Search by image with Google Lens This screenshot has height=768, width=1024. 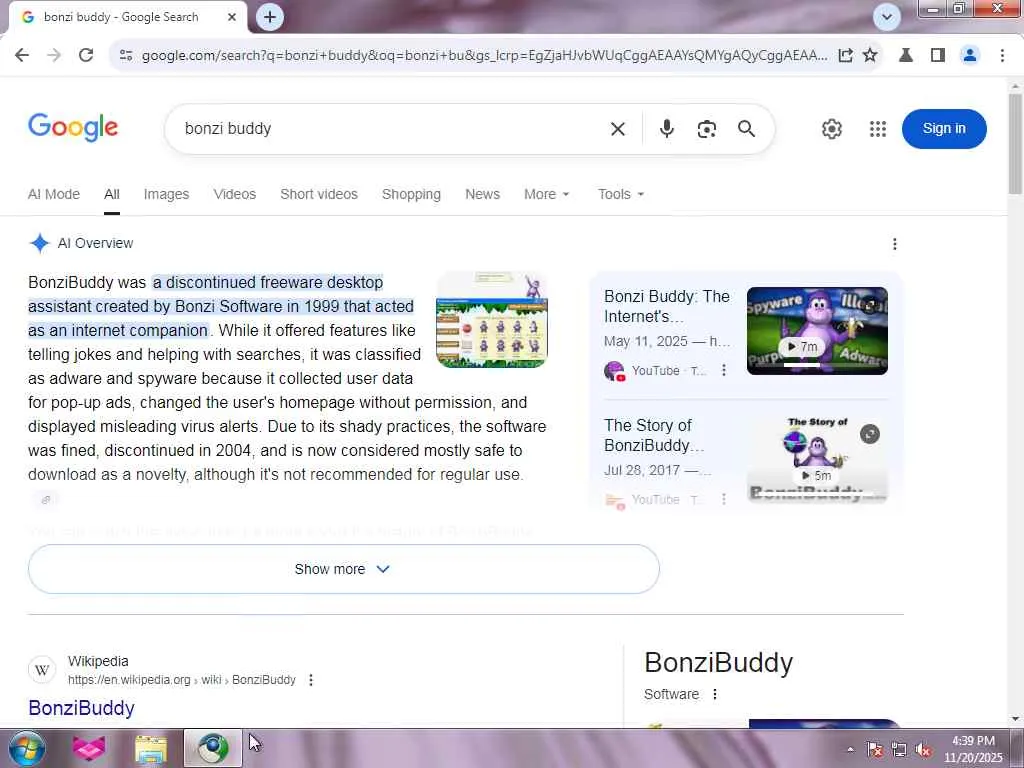[706, 129]
